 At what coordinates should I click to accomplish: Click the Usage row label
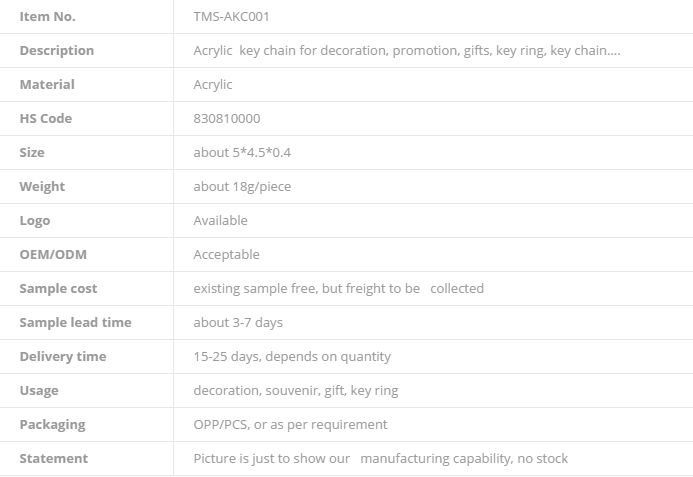pos(39,391)
